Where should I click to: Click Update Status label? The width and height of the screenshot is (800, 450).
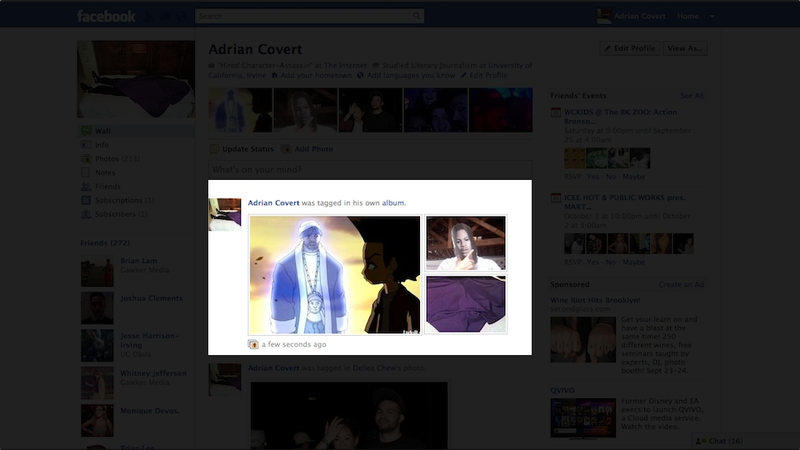[x=248, y=149]
